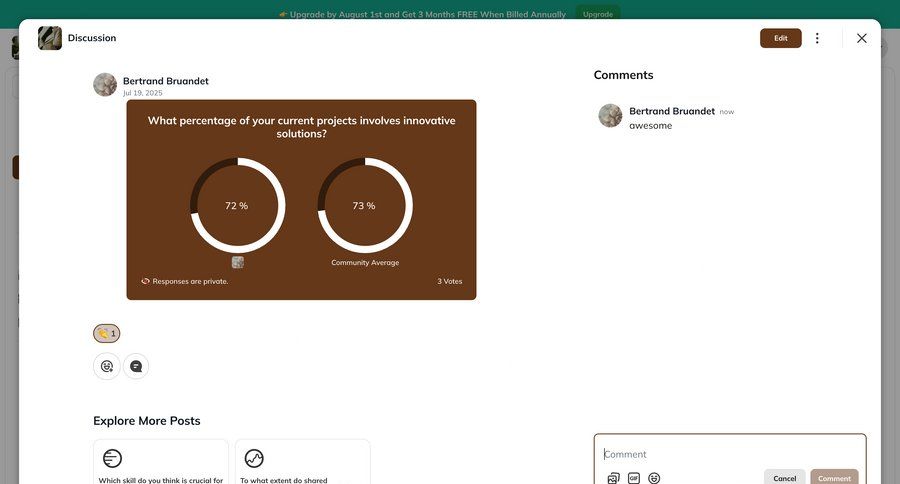Viewport: 900px width, 484px height.
Task: Click the post date Jul 19, 2025
Action: [x=142, y=93]
